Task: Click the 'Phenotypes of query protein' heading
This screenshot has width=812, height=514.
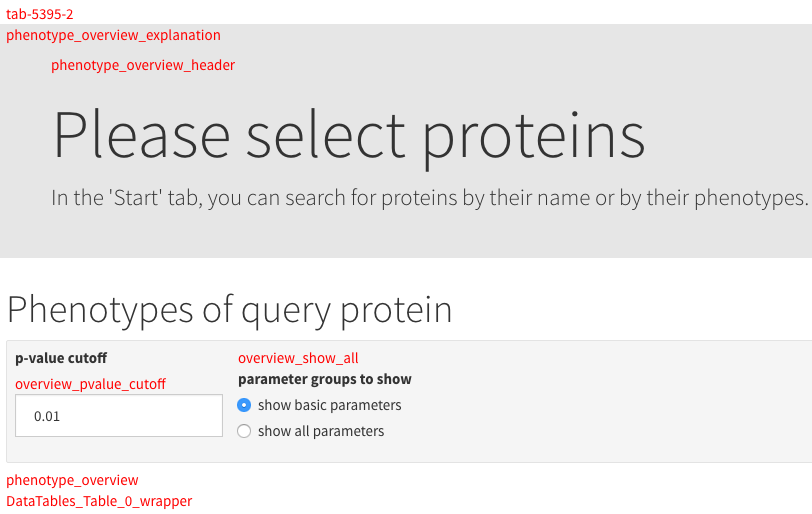Action: 229,310
